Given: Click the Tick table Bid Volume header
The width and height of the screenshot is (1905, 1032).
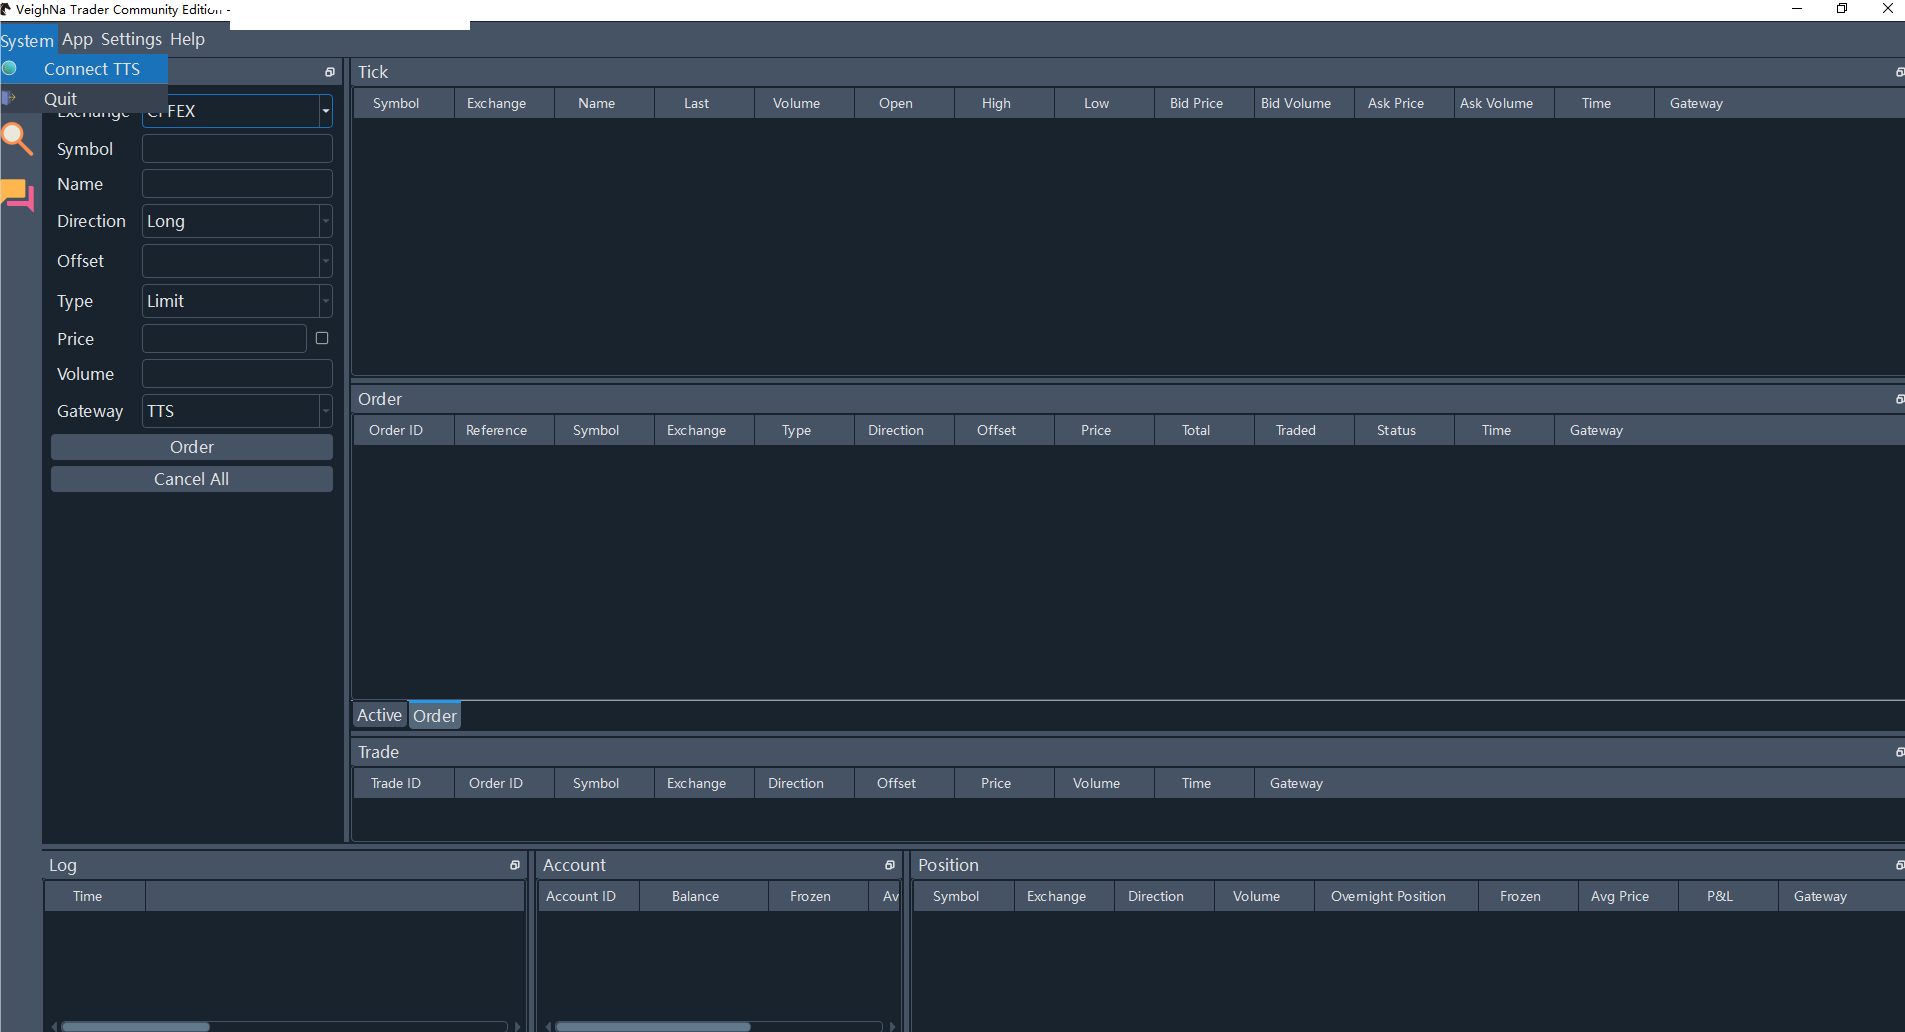Looking at the screenshot, I should pos(1304,103).
